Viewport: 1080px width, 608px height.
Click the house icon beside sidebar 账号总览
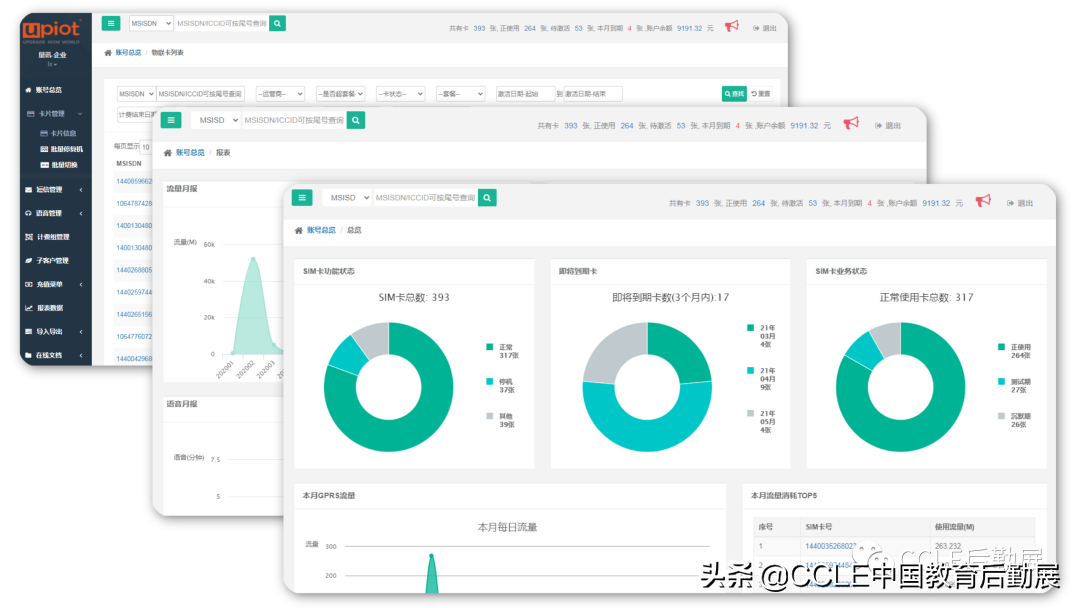pyautogui.click(x=28, y=90)
